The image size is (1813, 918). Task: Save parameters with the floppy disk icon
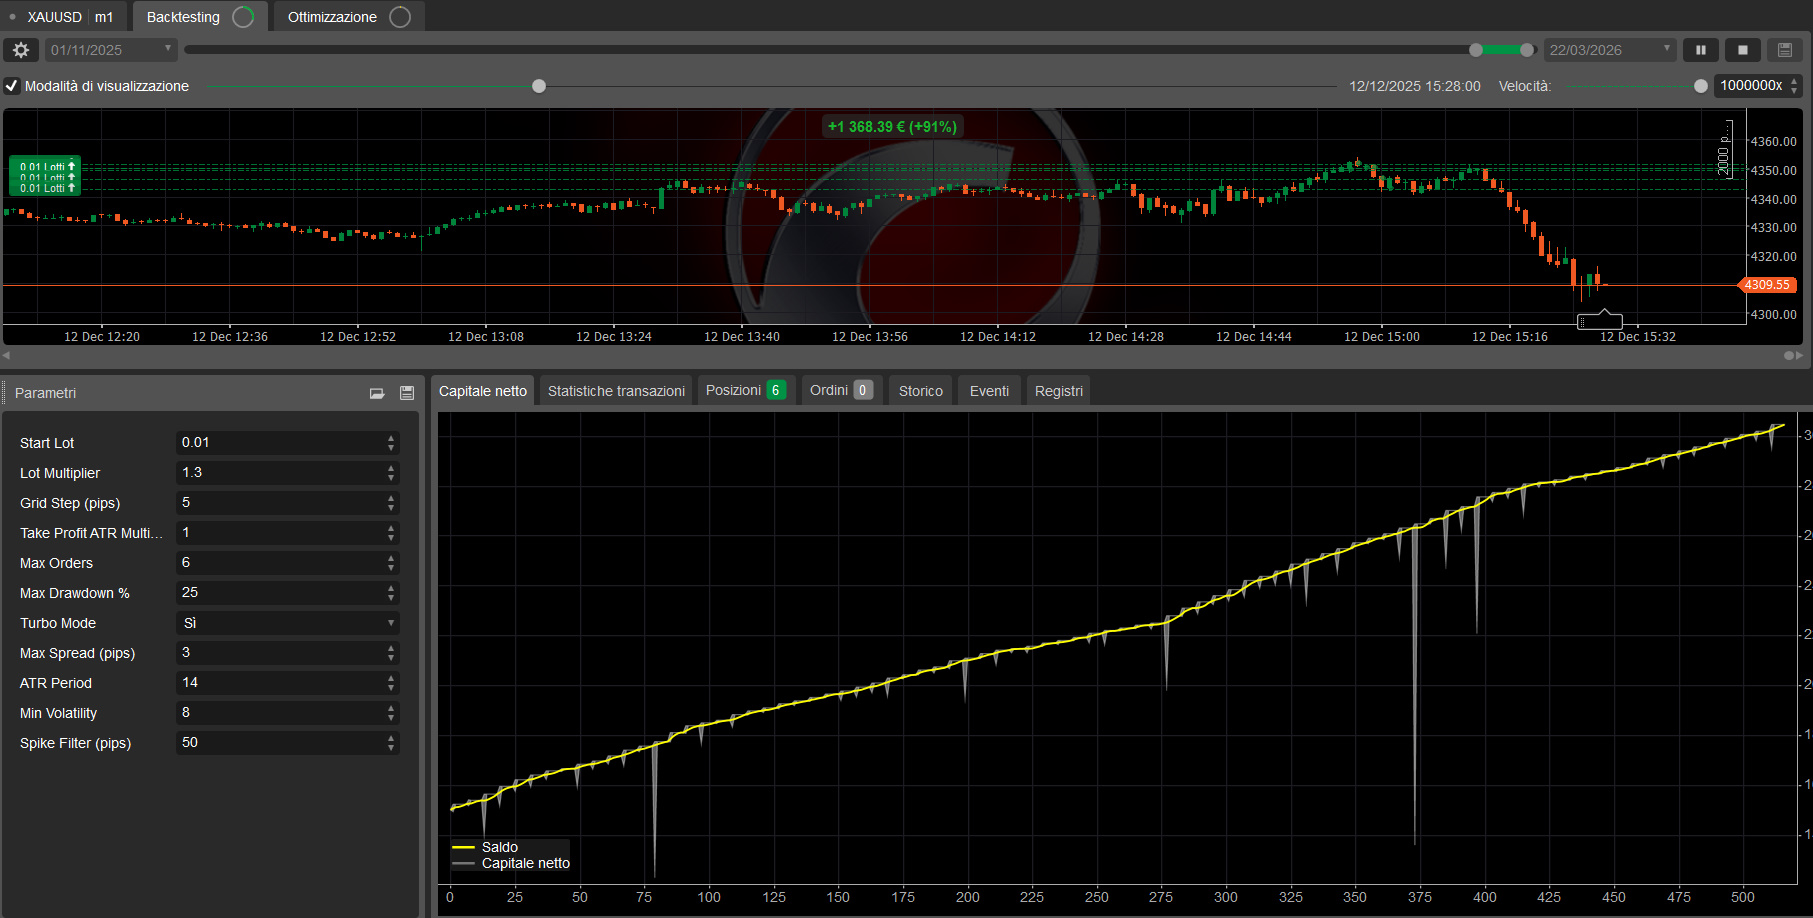pos(407,393)
